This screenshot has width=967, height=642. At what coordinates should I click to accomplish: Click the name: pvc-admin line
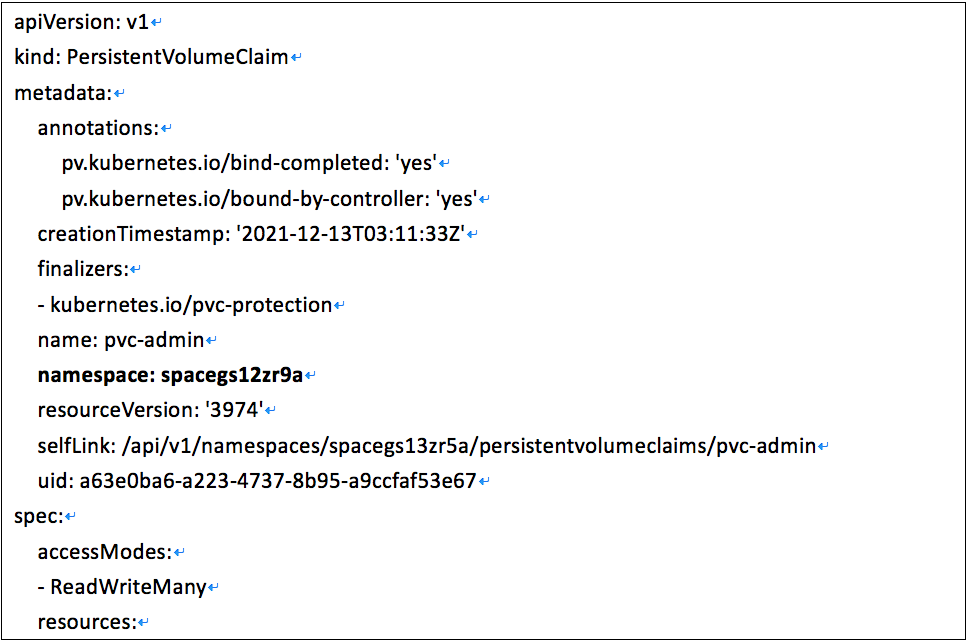coord(121,340)
